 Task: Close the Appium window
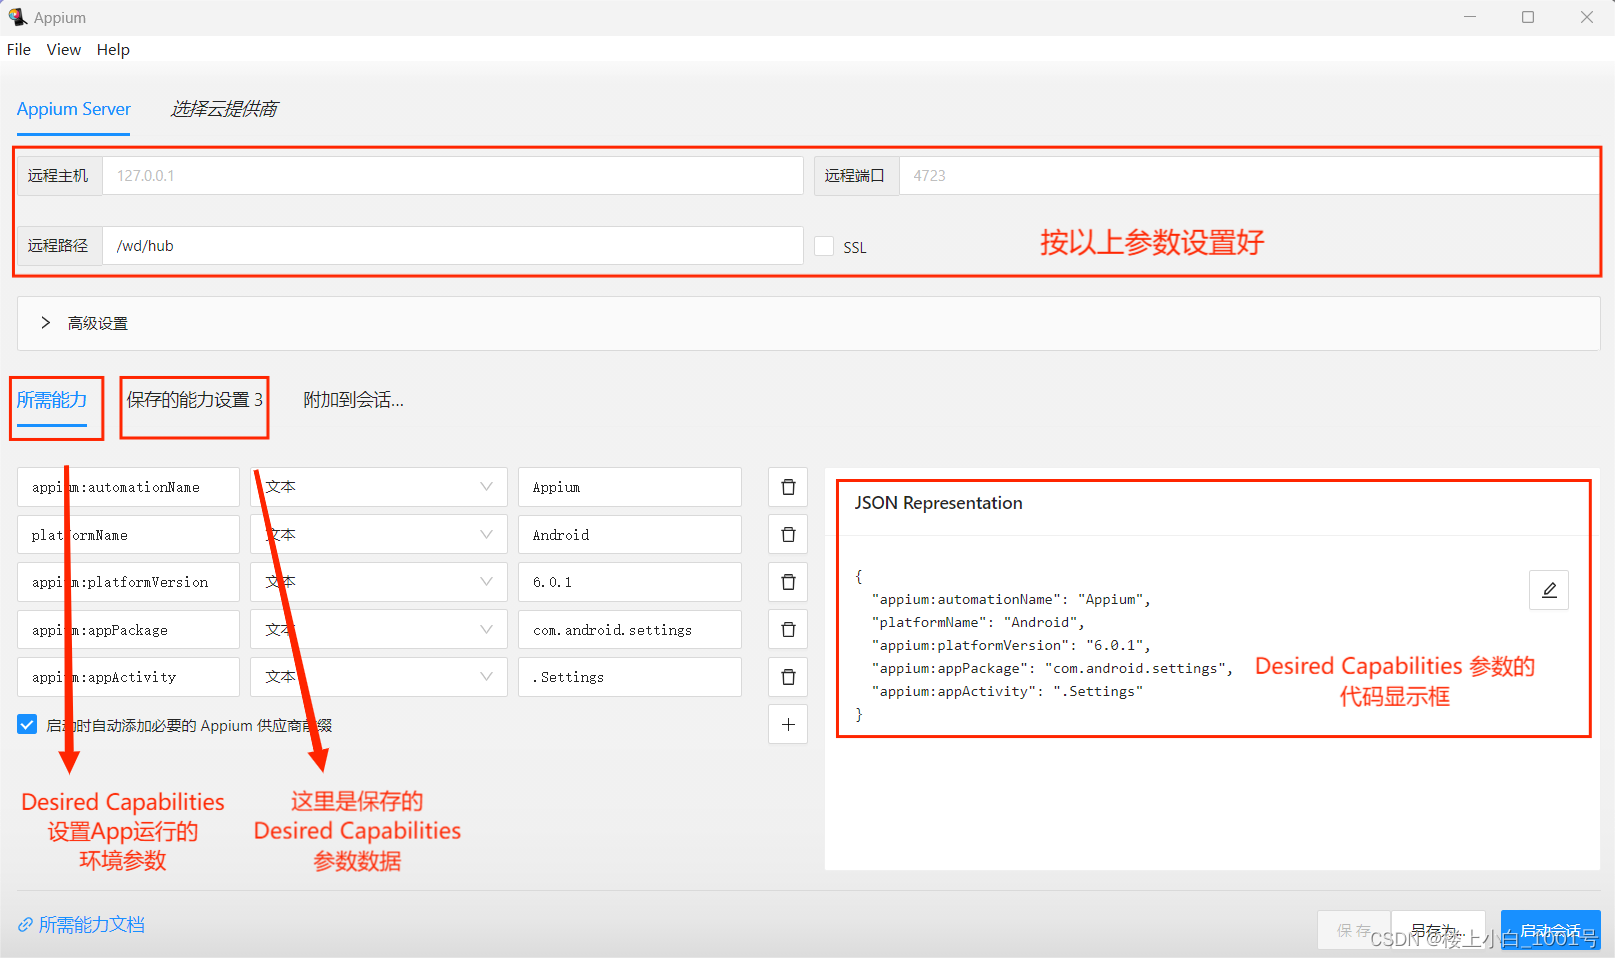coord(1587,17)
